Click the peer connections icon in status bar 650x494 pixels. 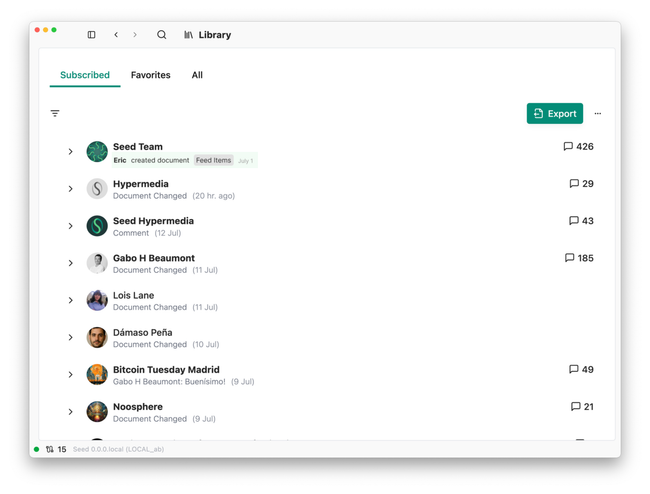pos(50,450)
